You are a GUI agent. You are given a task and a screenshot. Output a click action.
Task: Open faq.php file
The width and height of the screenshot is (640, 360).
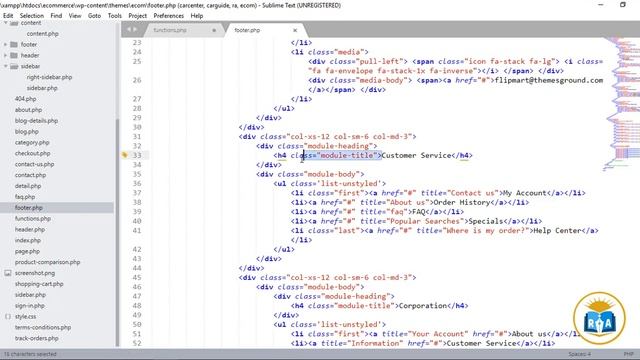tap(25, 197)
